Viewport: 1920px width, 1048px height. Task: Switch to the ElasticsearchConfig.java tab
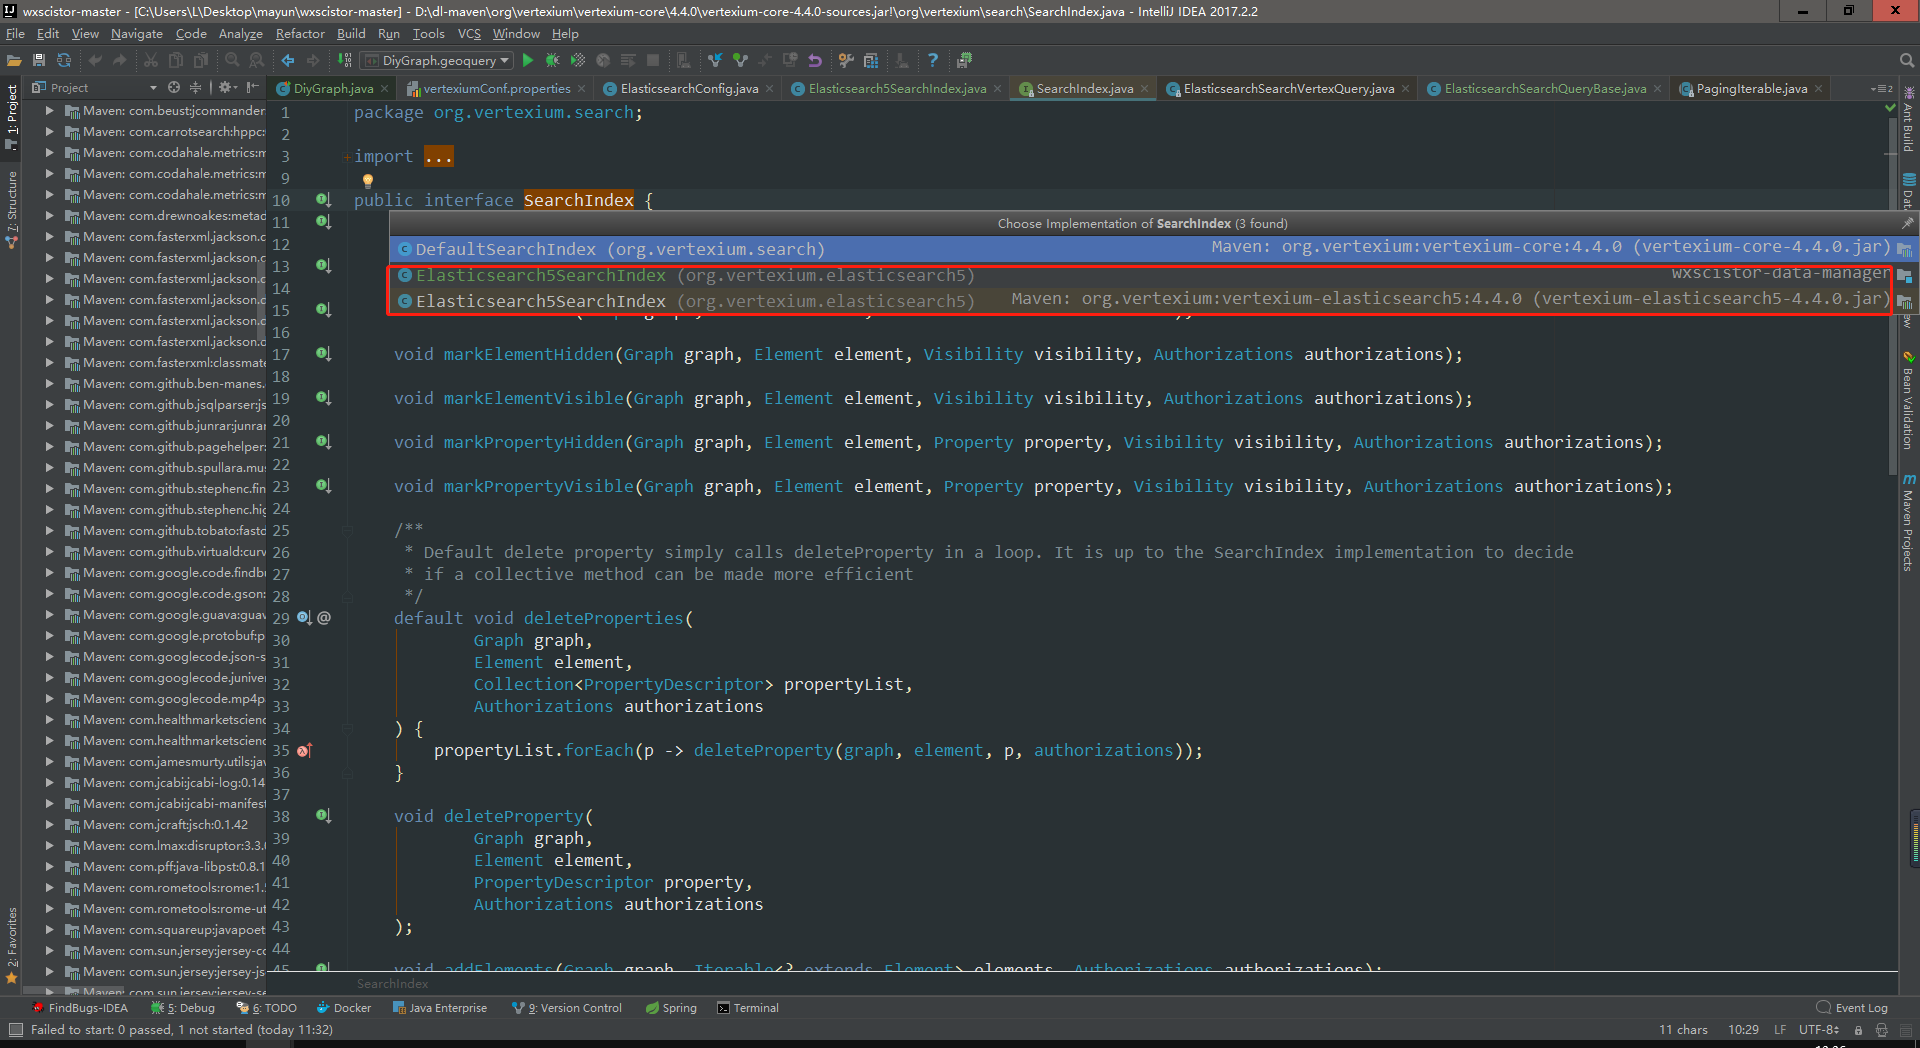688,89
